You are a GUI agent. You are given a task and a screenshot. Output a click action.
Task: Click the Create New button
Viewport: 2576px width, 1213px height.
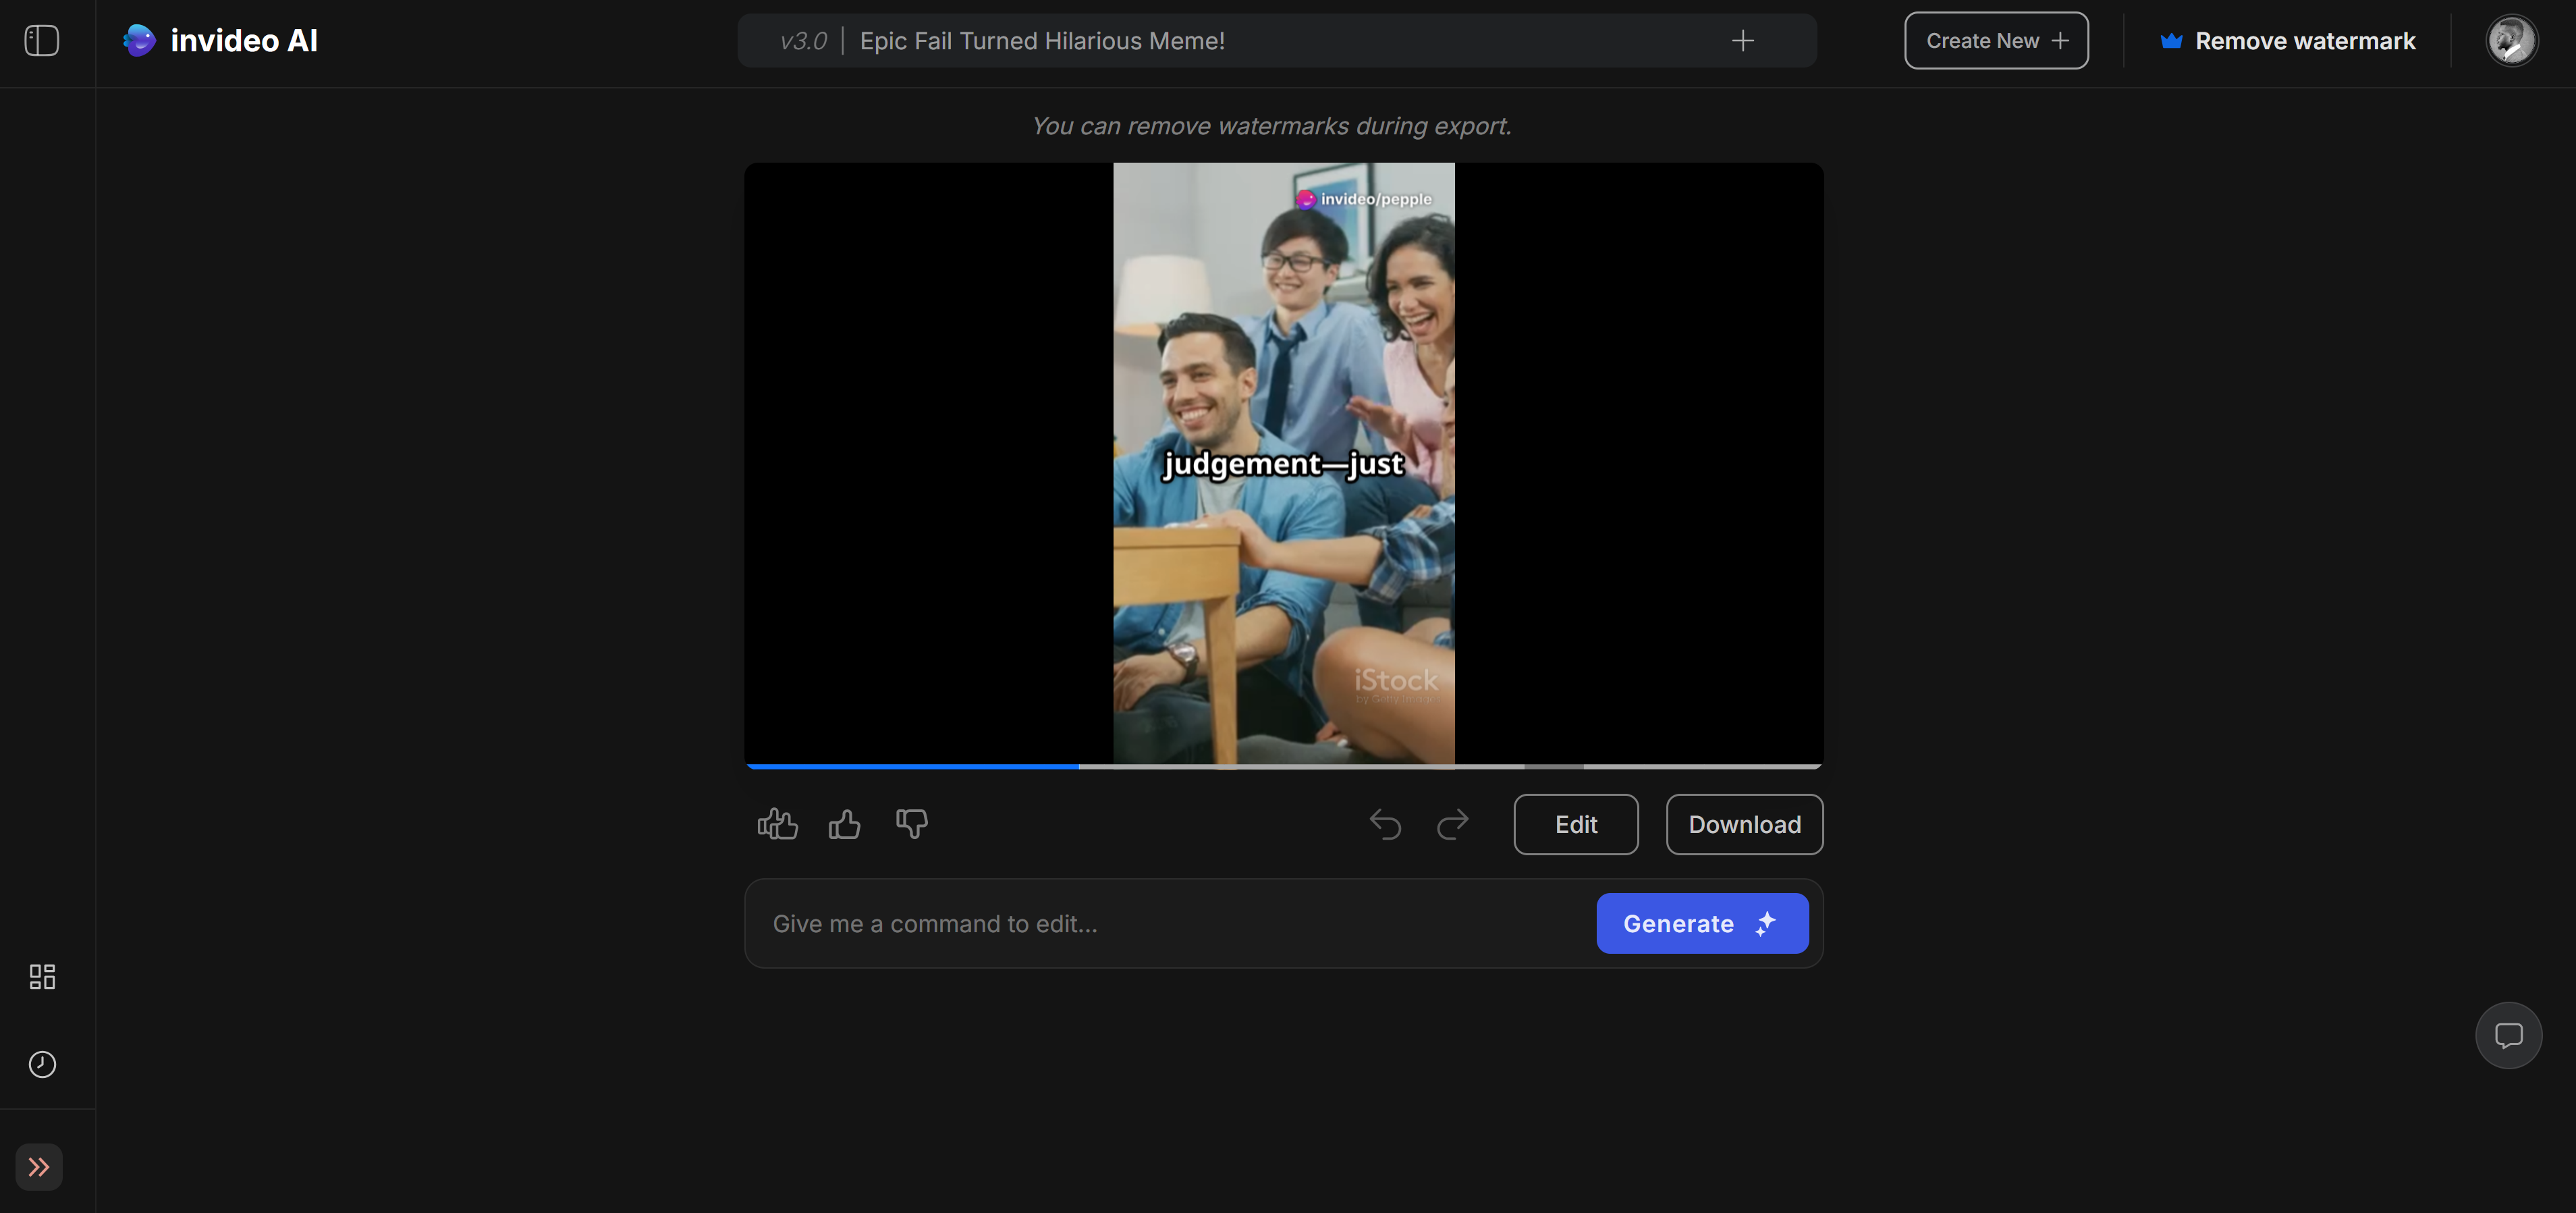click(x=1996, y=40)
